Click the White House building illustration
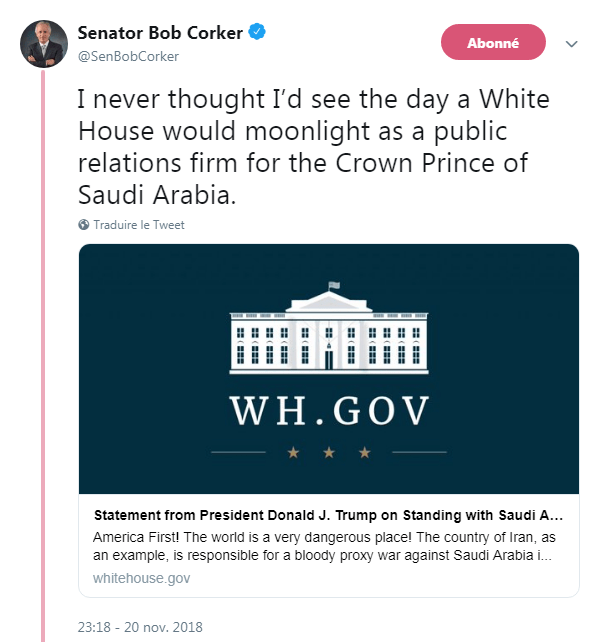Image resolution: width=605 pixels, height=642 pixels. (x=329, y=330)
